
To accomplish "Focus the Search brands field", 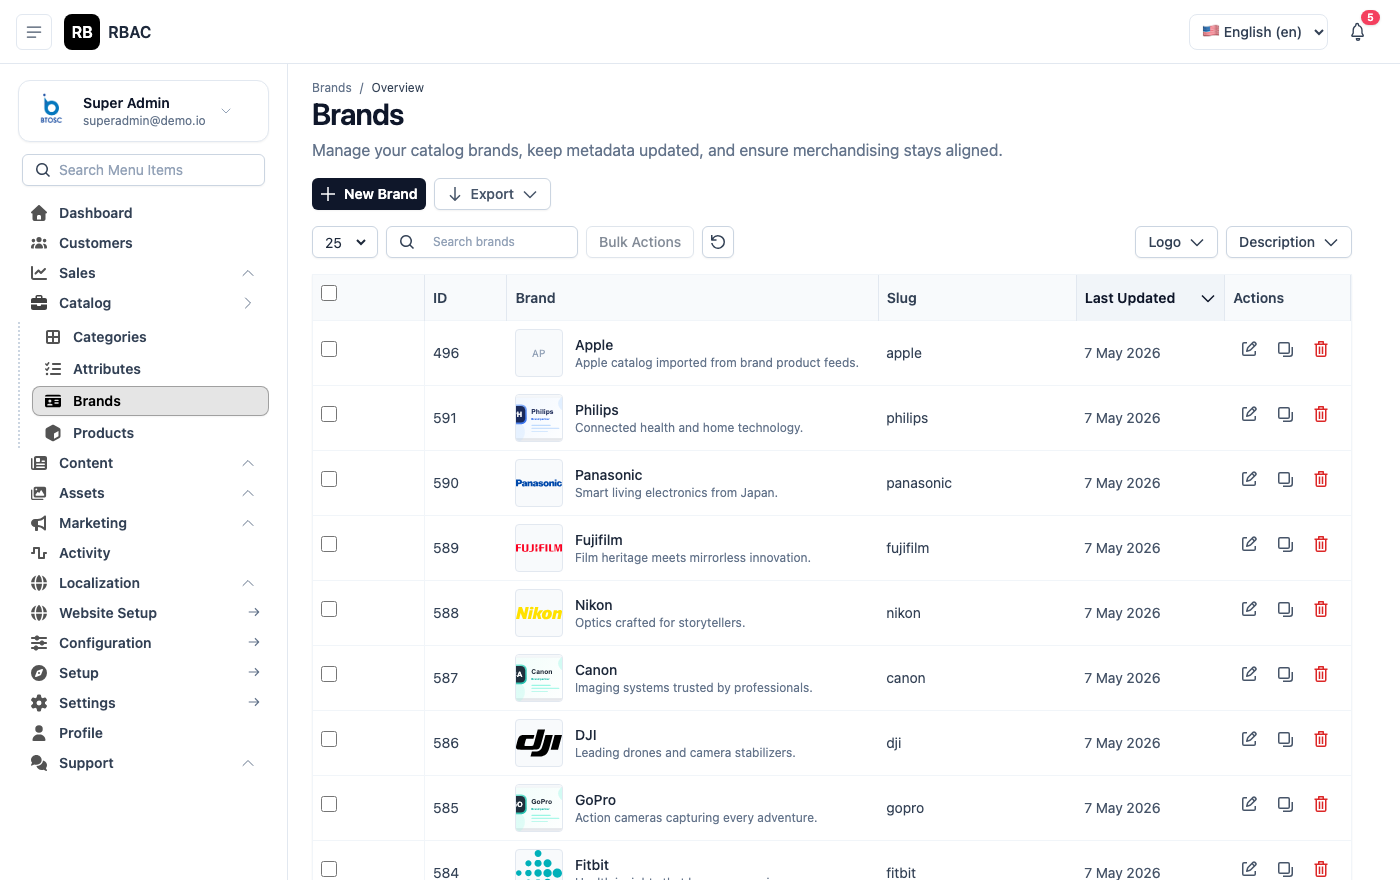I will 482,242.
